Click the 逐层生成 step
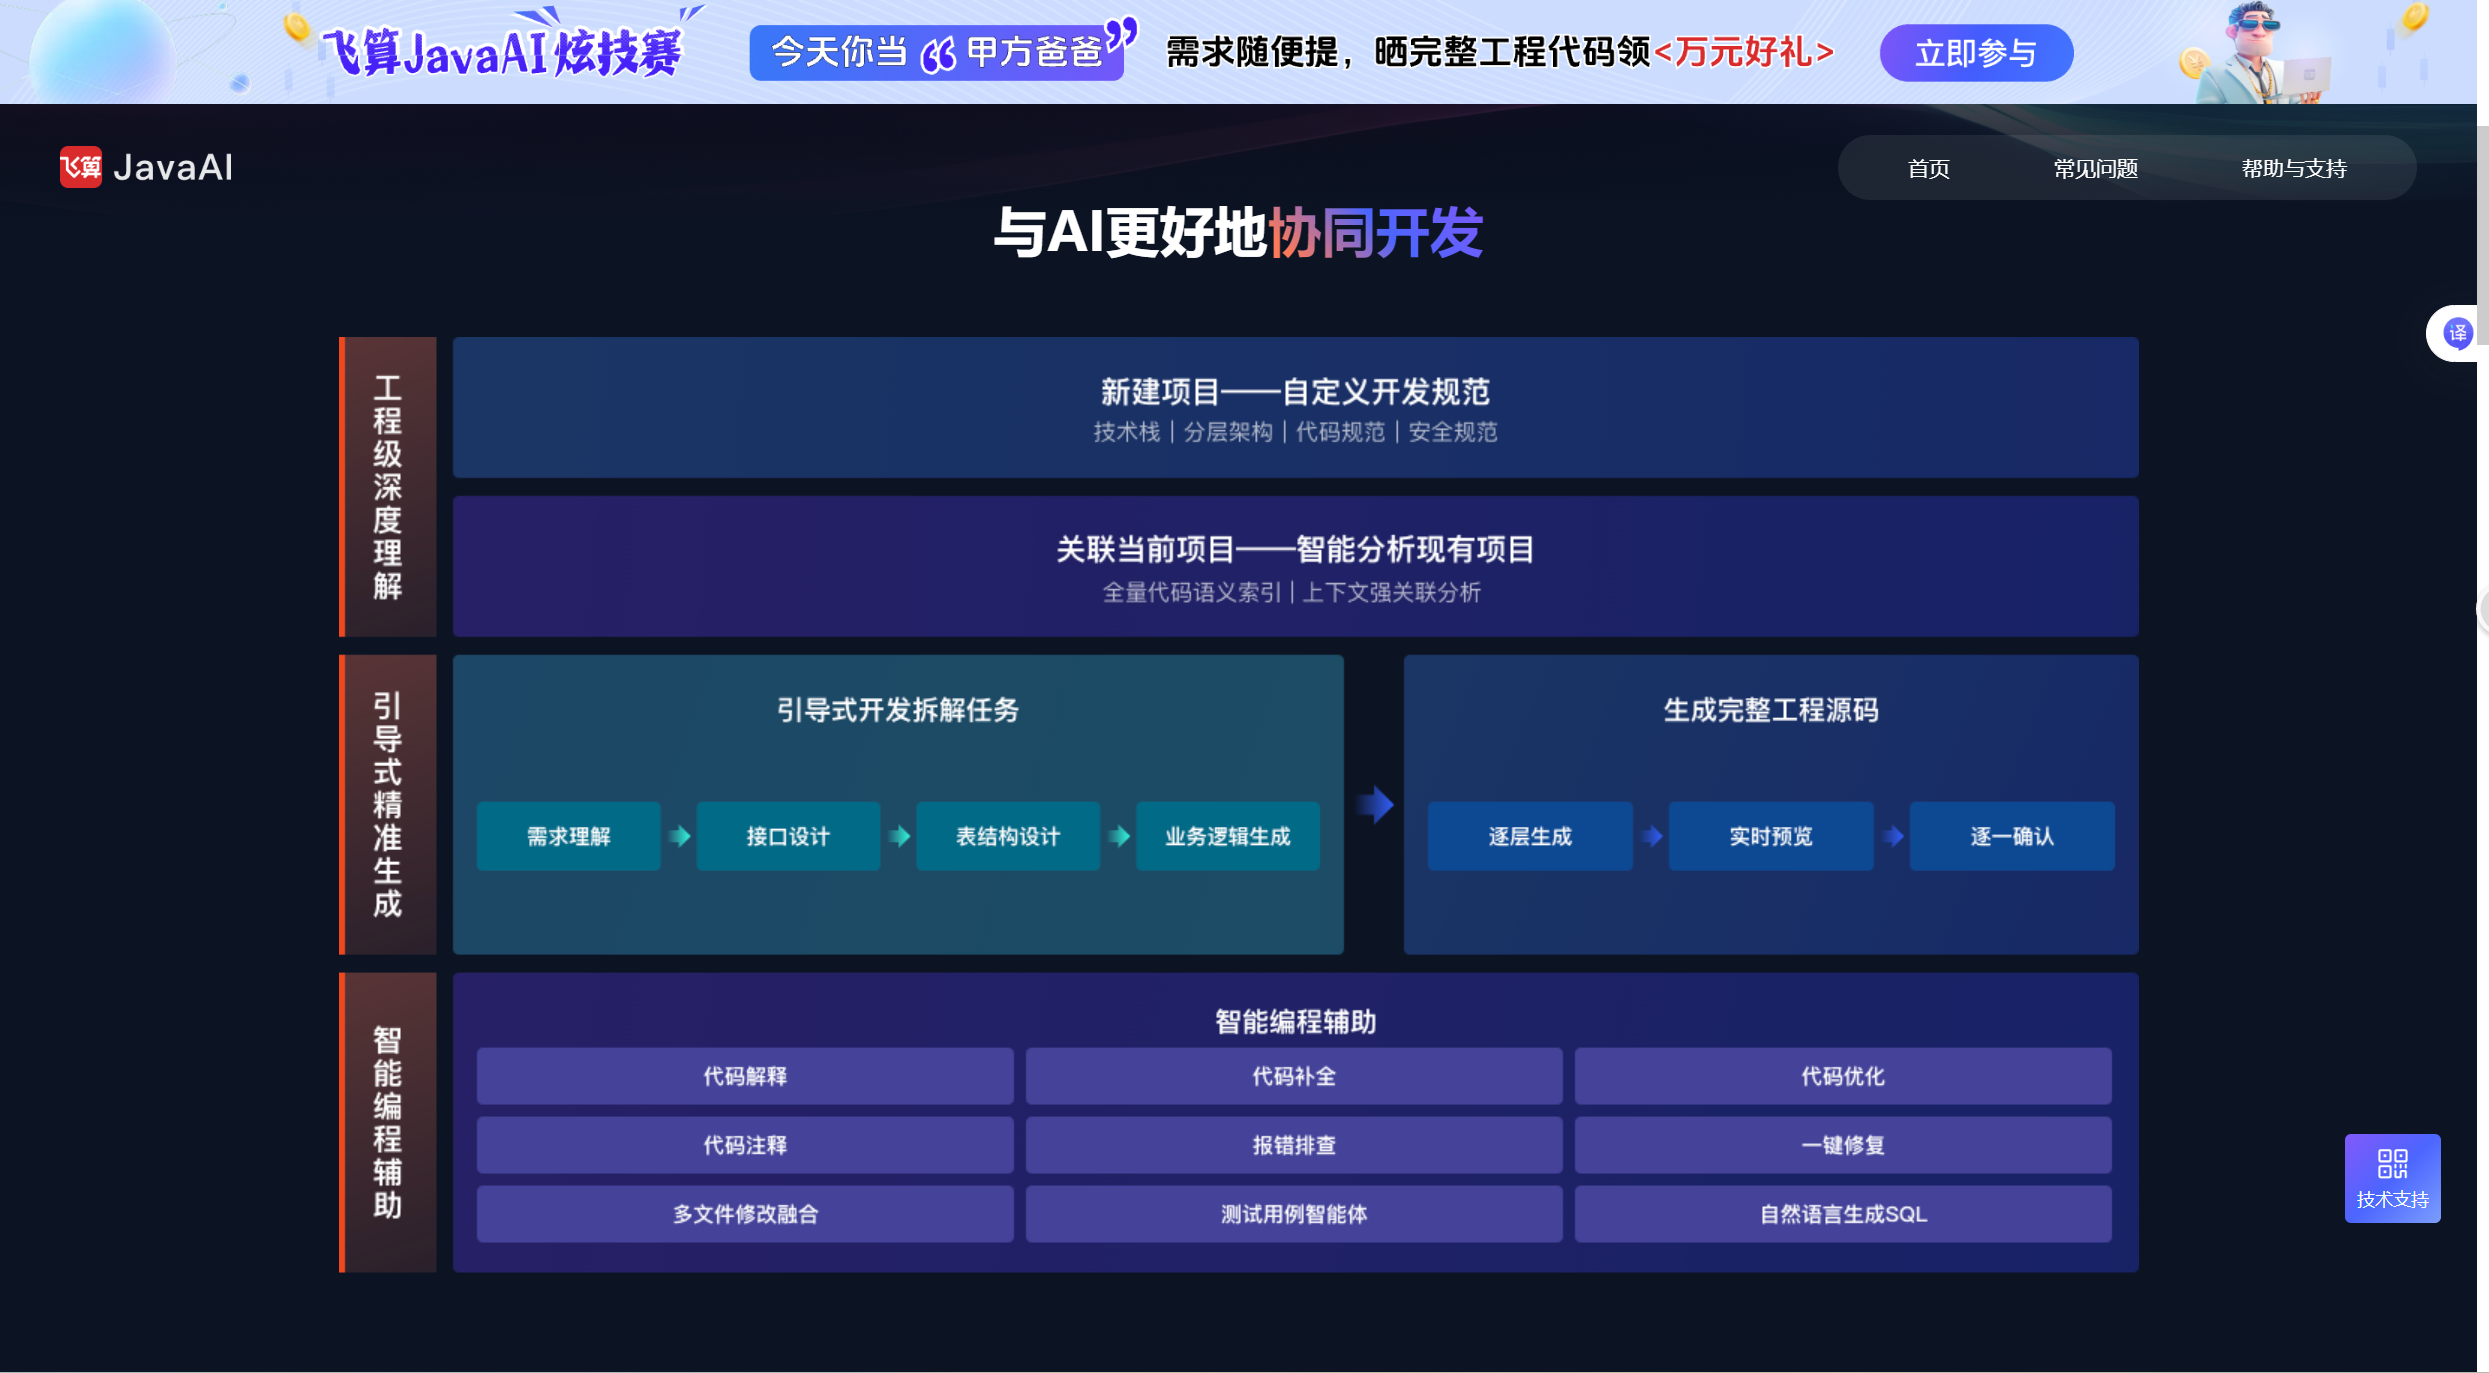 pos(1530,836)
